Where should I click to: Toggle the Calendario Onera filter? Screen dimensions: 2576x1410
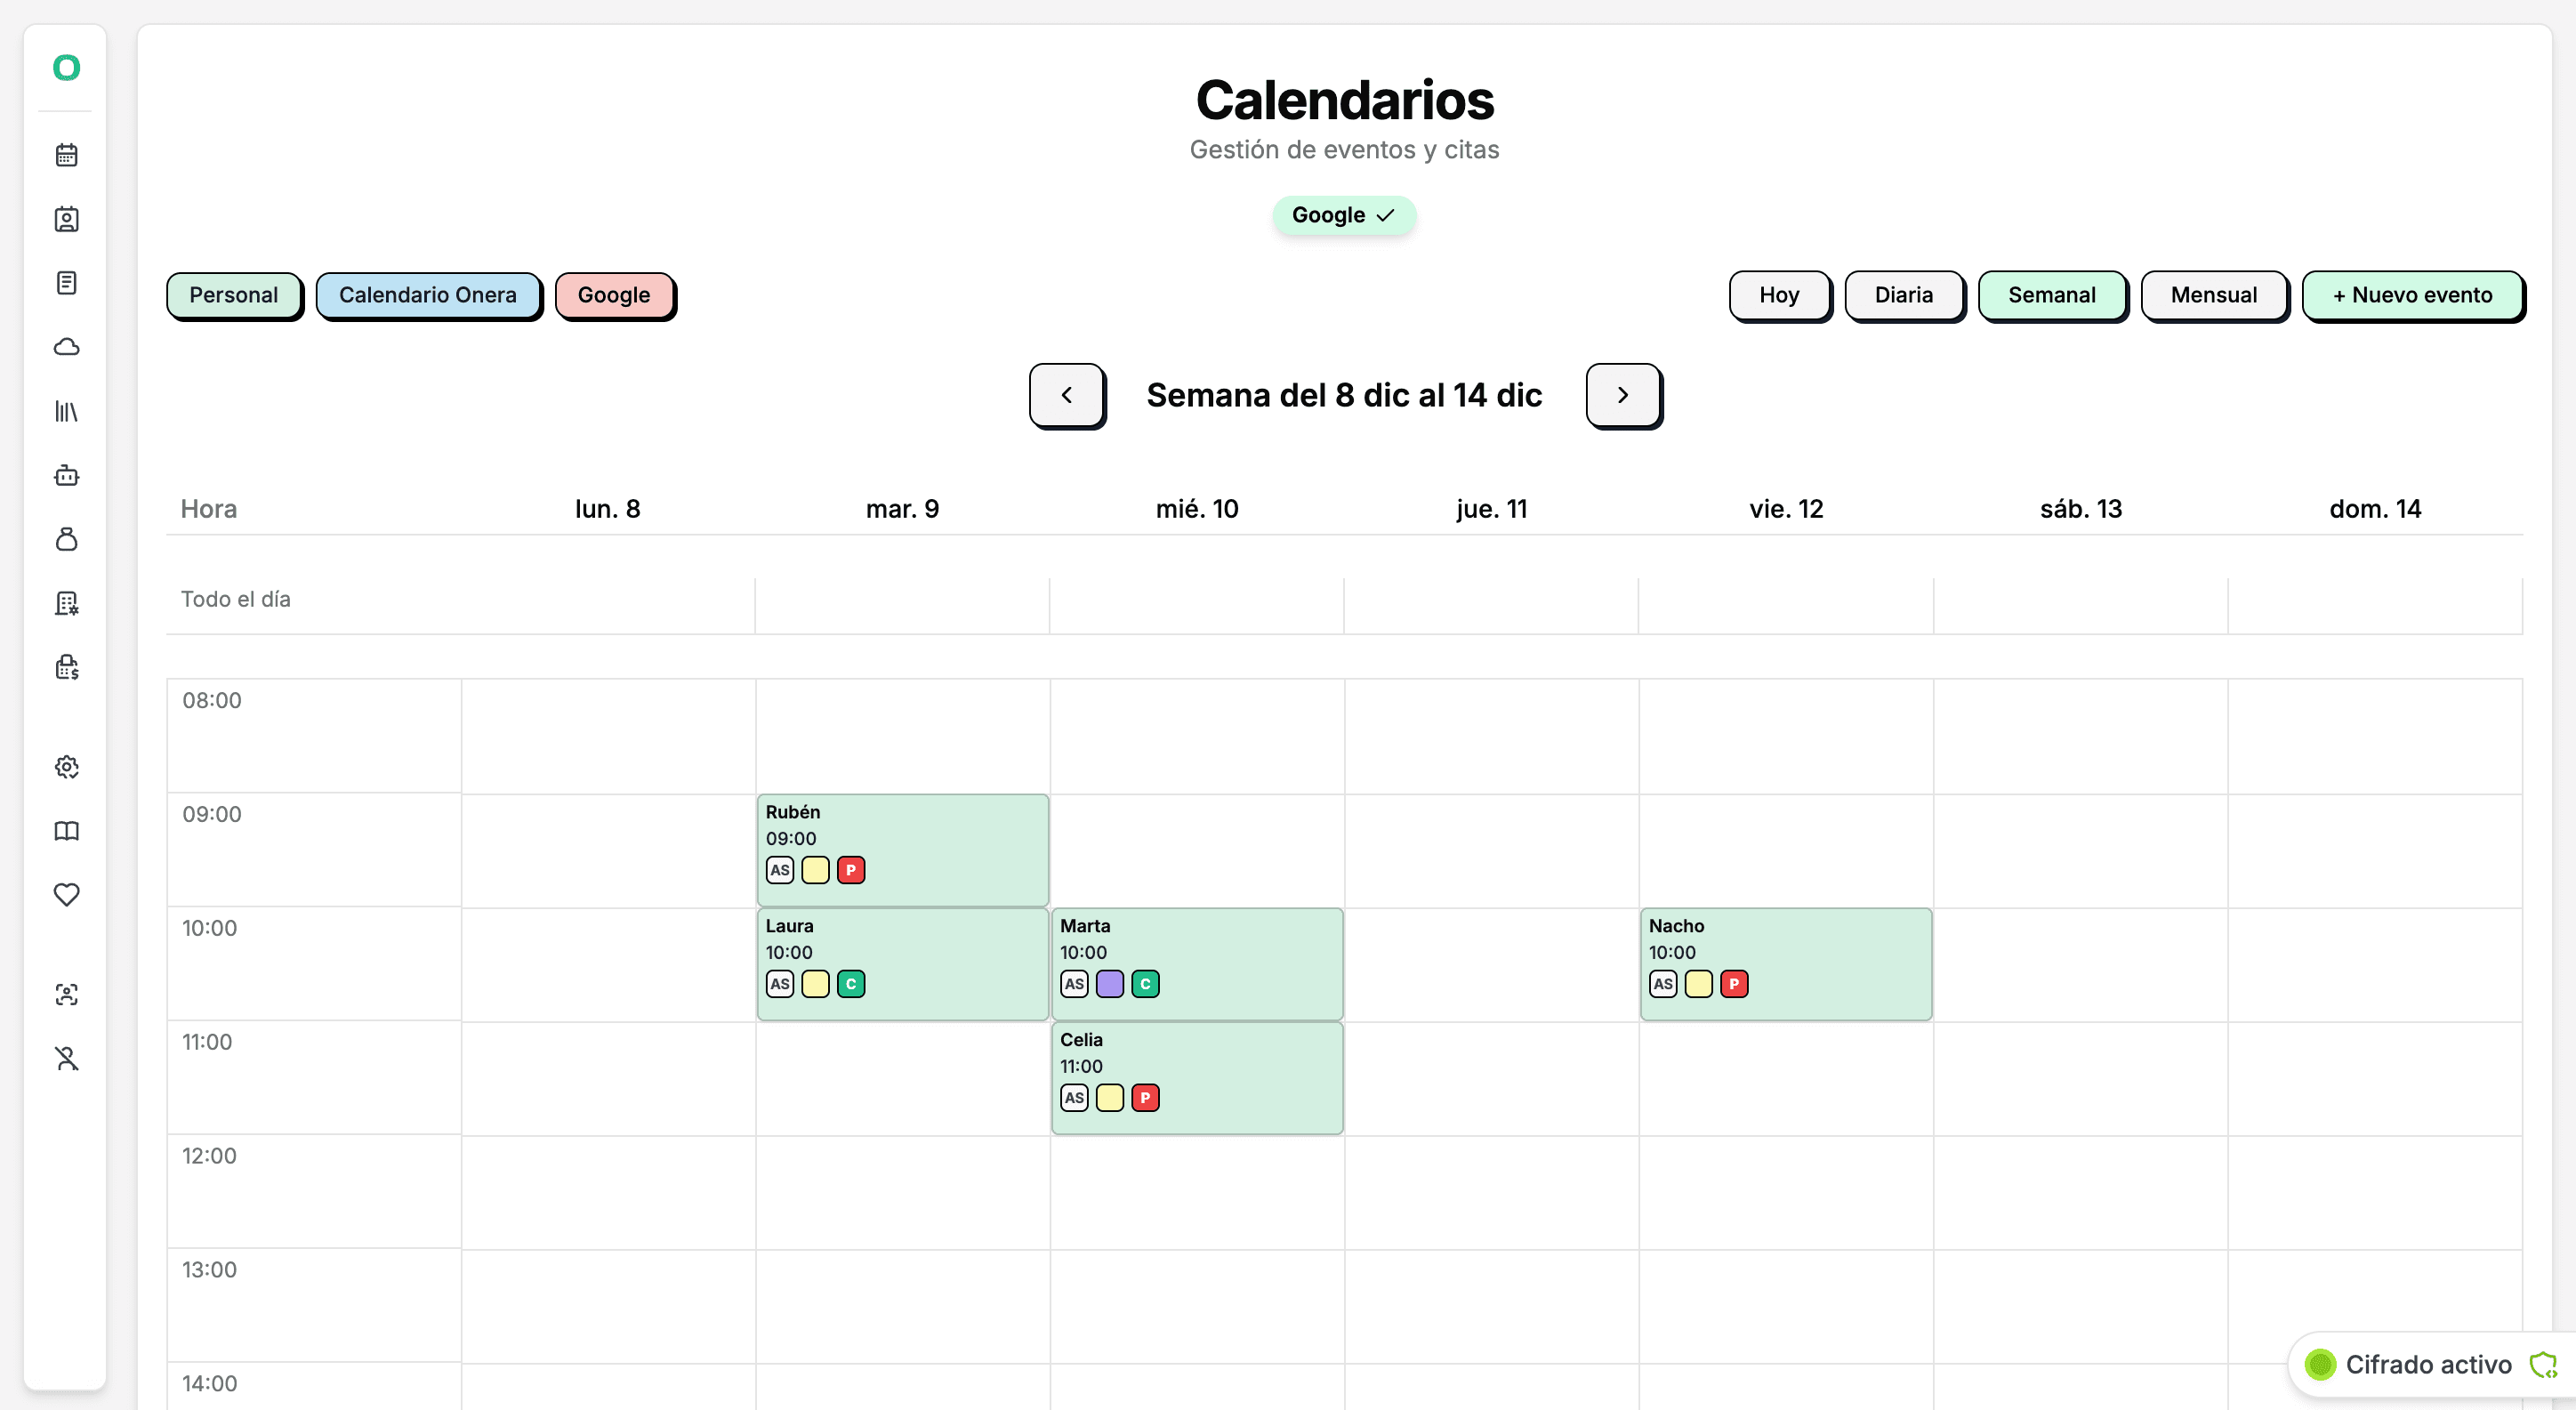tap(428, 295)
